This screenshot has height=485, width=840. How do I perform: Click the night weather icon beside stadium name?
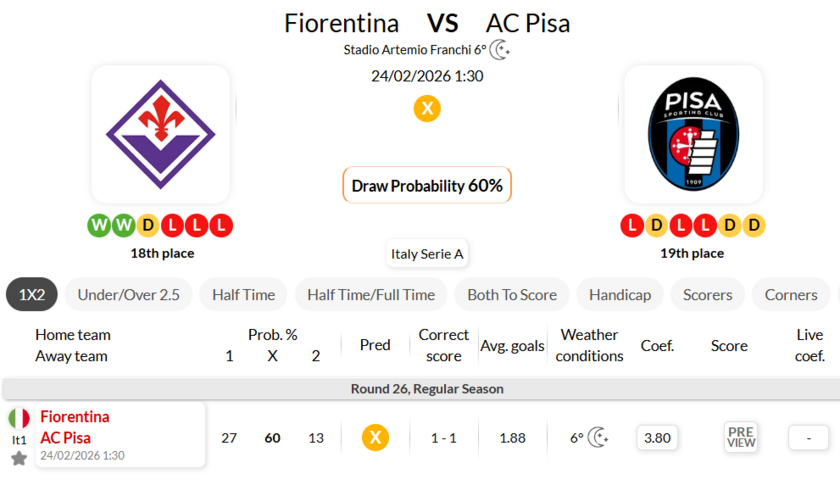pos(500,50)
